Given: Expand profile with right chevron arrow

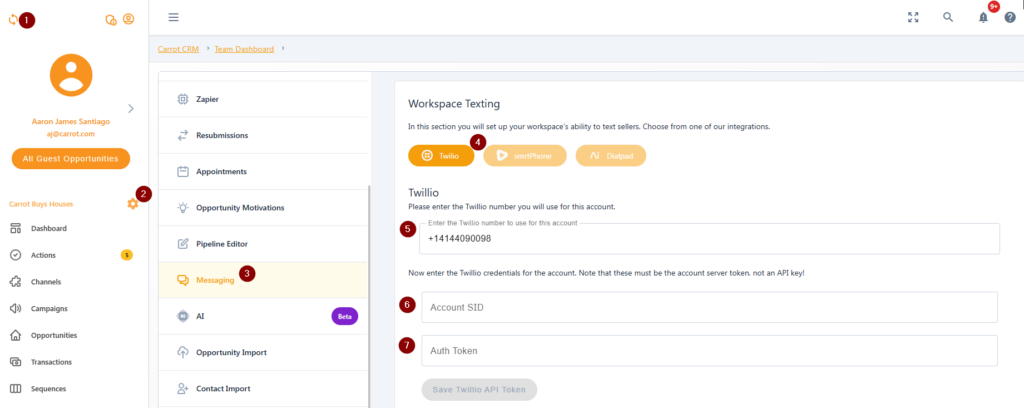Looking at the screenshot, I should point(131,108).
